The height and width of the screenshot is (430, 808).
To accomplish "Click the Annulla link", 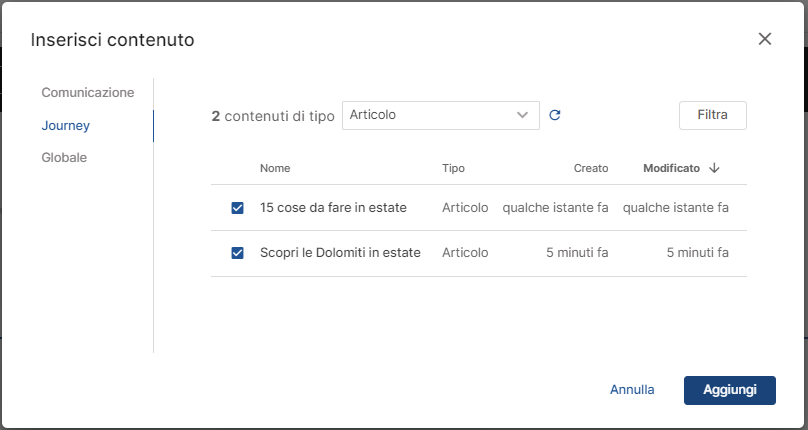I will click(632, 390).
